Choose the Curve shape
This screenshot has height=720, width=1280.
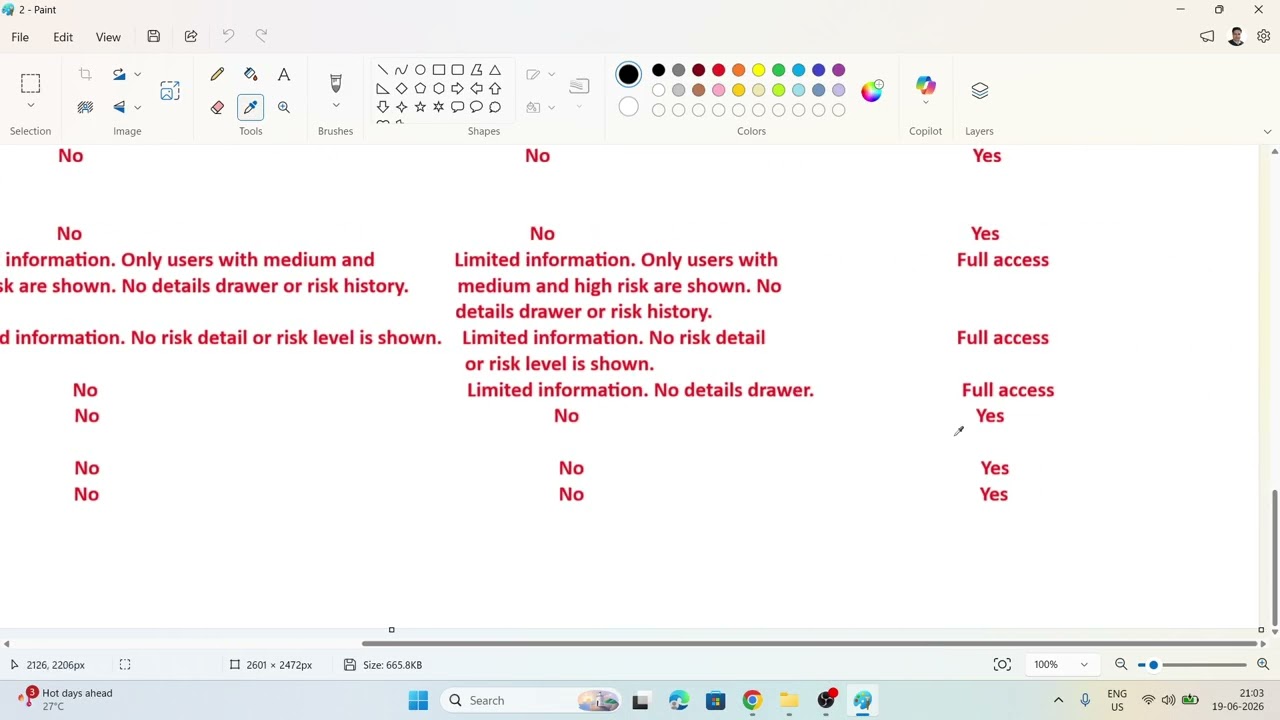click(401, 70)
